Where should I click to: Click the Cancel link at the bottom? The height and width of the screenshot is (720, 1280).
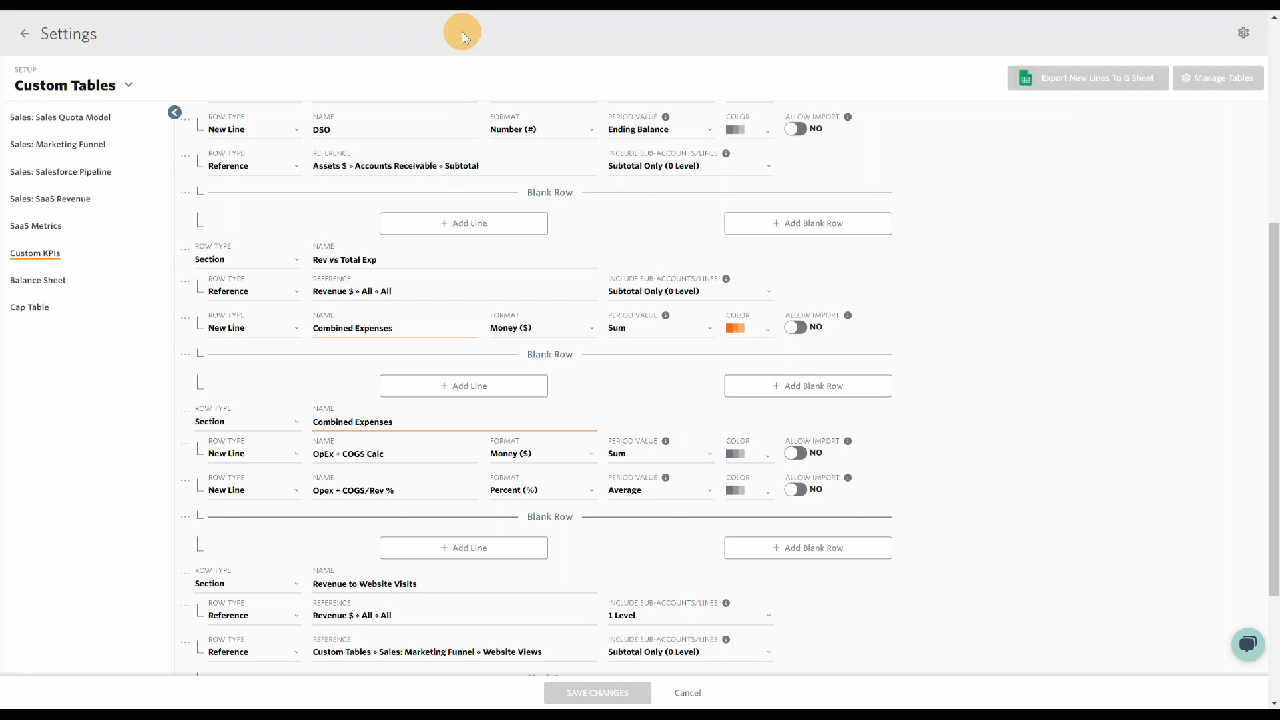[x=687, y=693]
